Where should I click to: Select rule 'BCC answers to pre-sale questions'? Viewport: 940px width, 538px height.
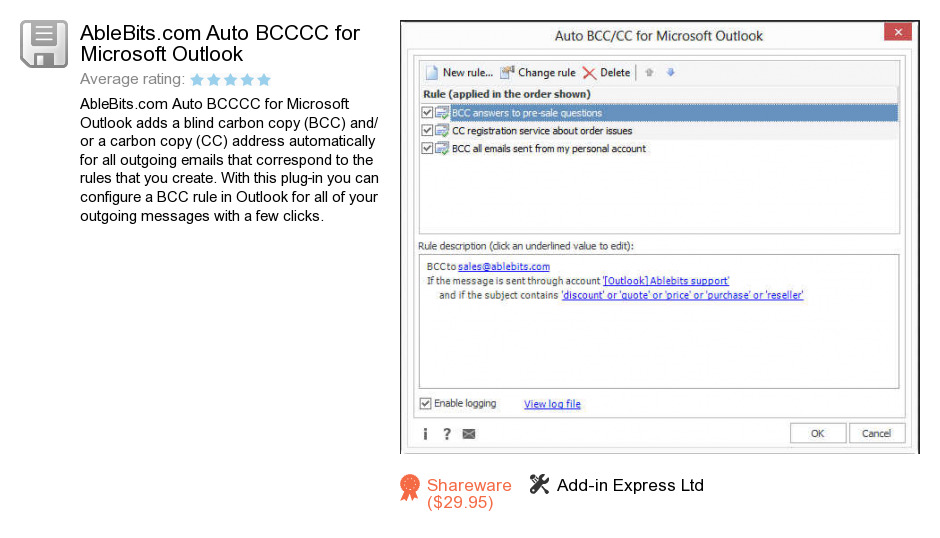click(674, 113)
